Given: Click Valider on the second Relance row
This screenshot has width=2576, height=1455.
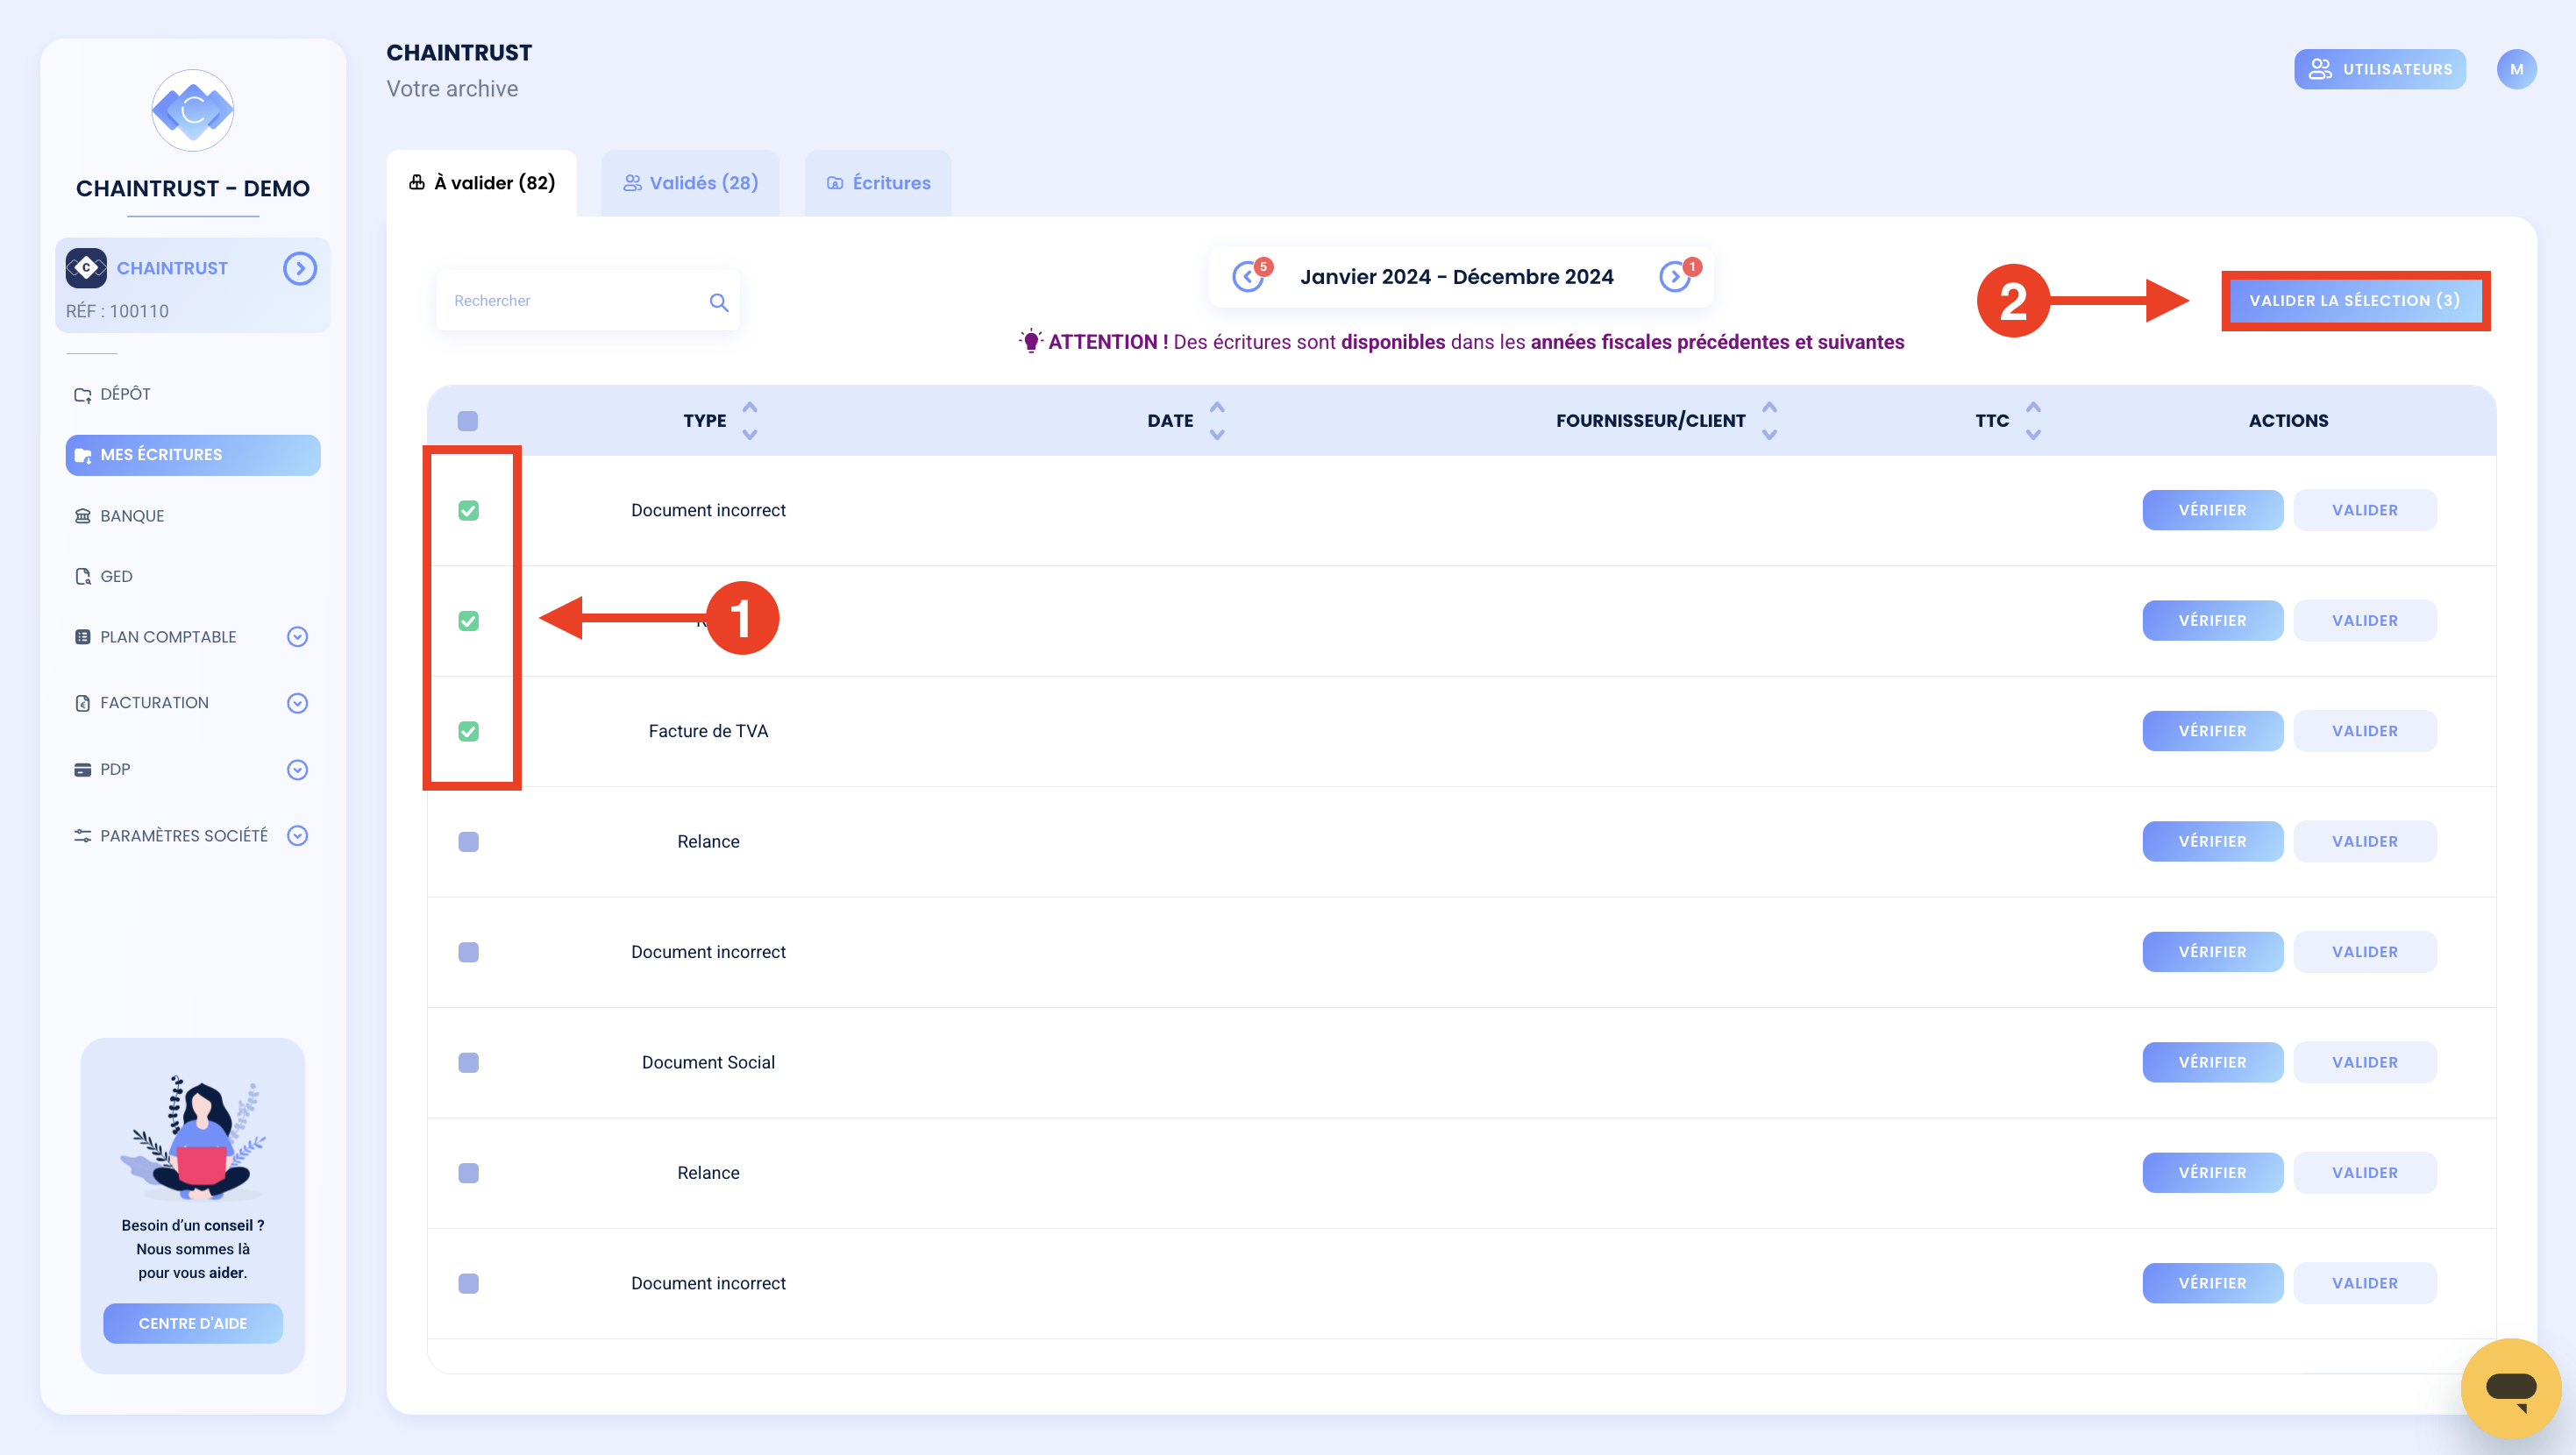Looking at the screenshot, I should (2365, 1173).
